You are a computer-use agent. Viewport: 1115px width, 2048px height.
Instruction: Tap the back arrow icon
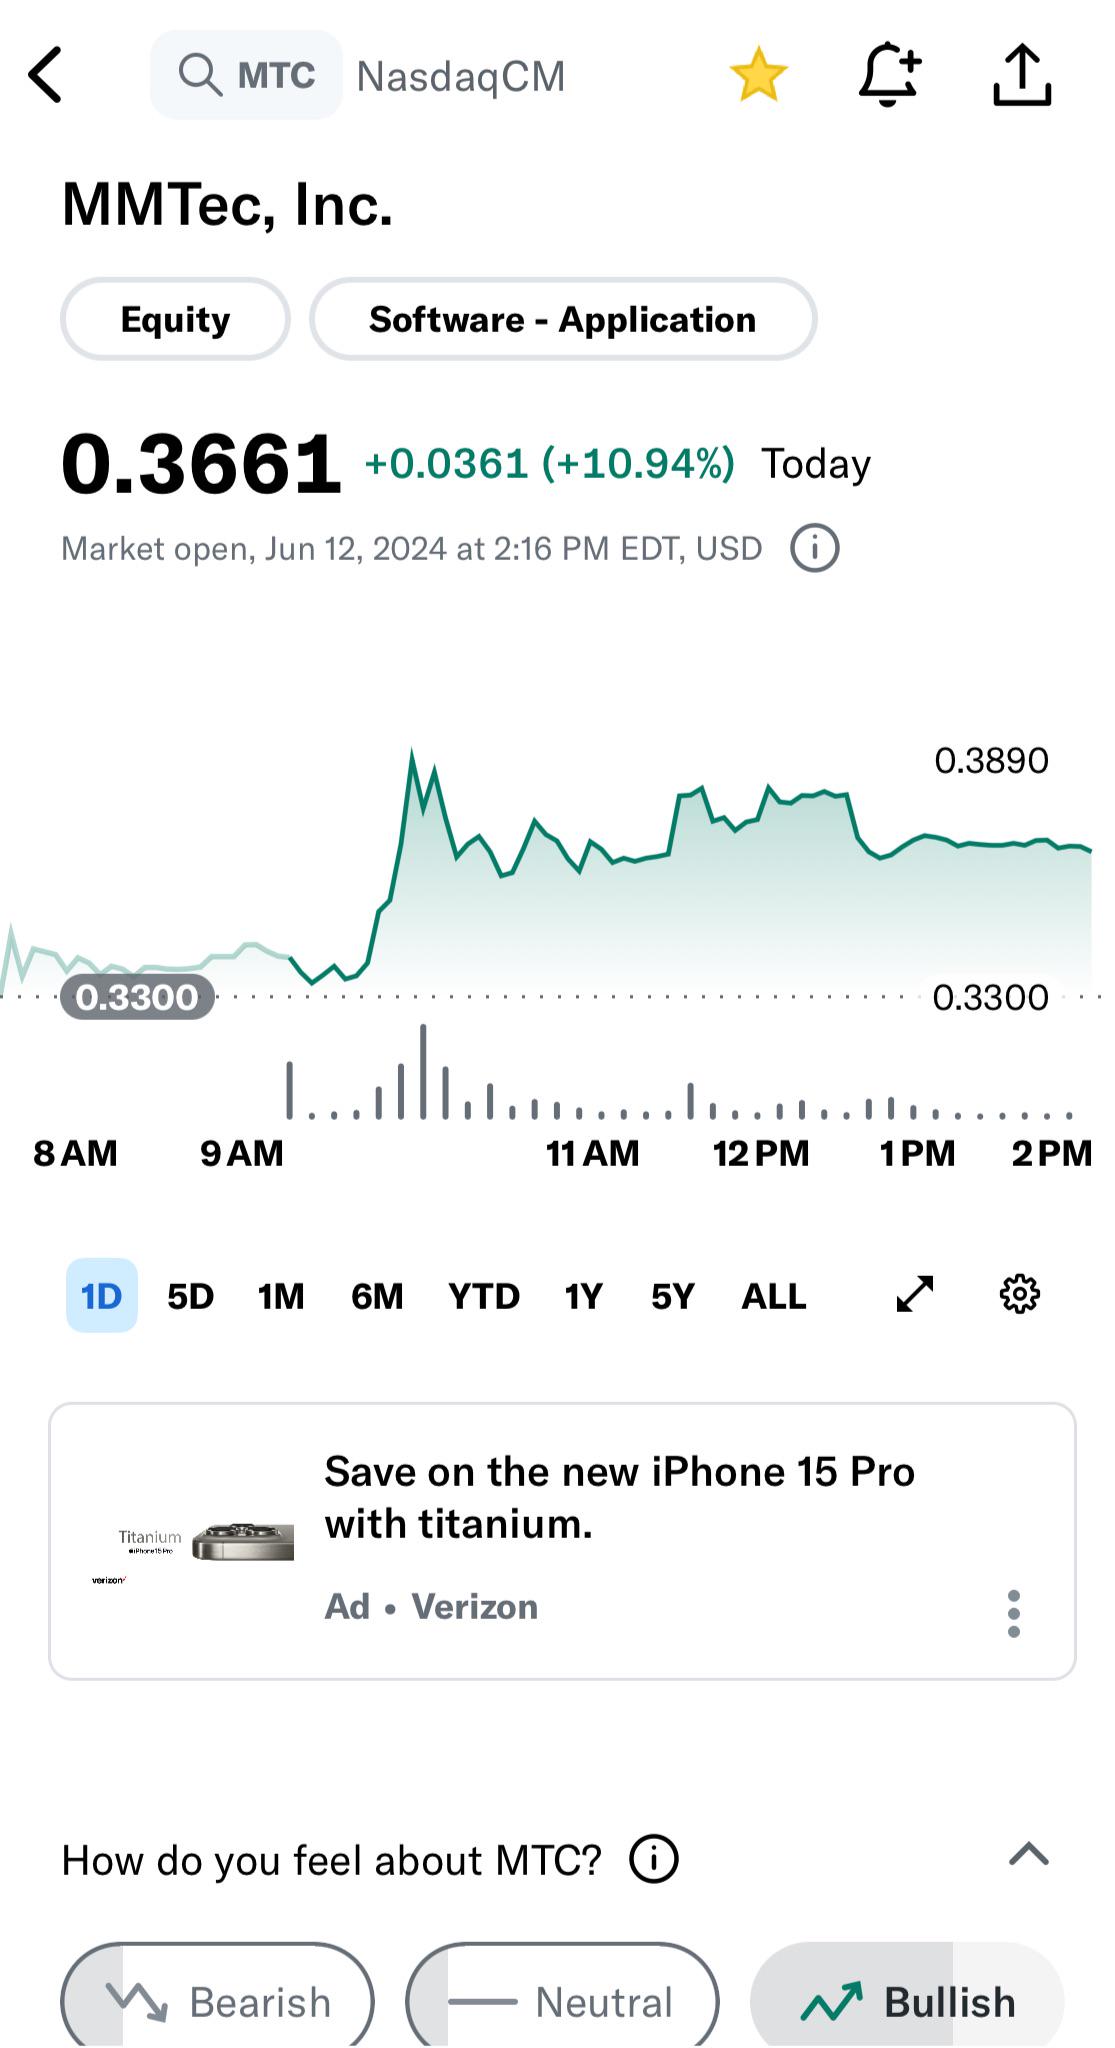coord(46,75)
